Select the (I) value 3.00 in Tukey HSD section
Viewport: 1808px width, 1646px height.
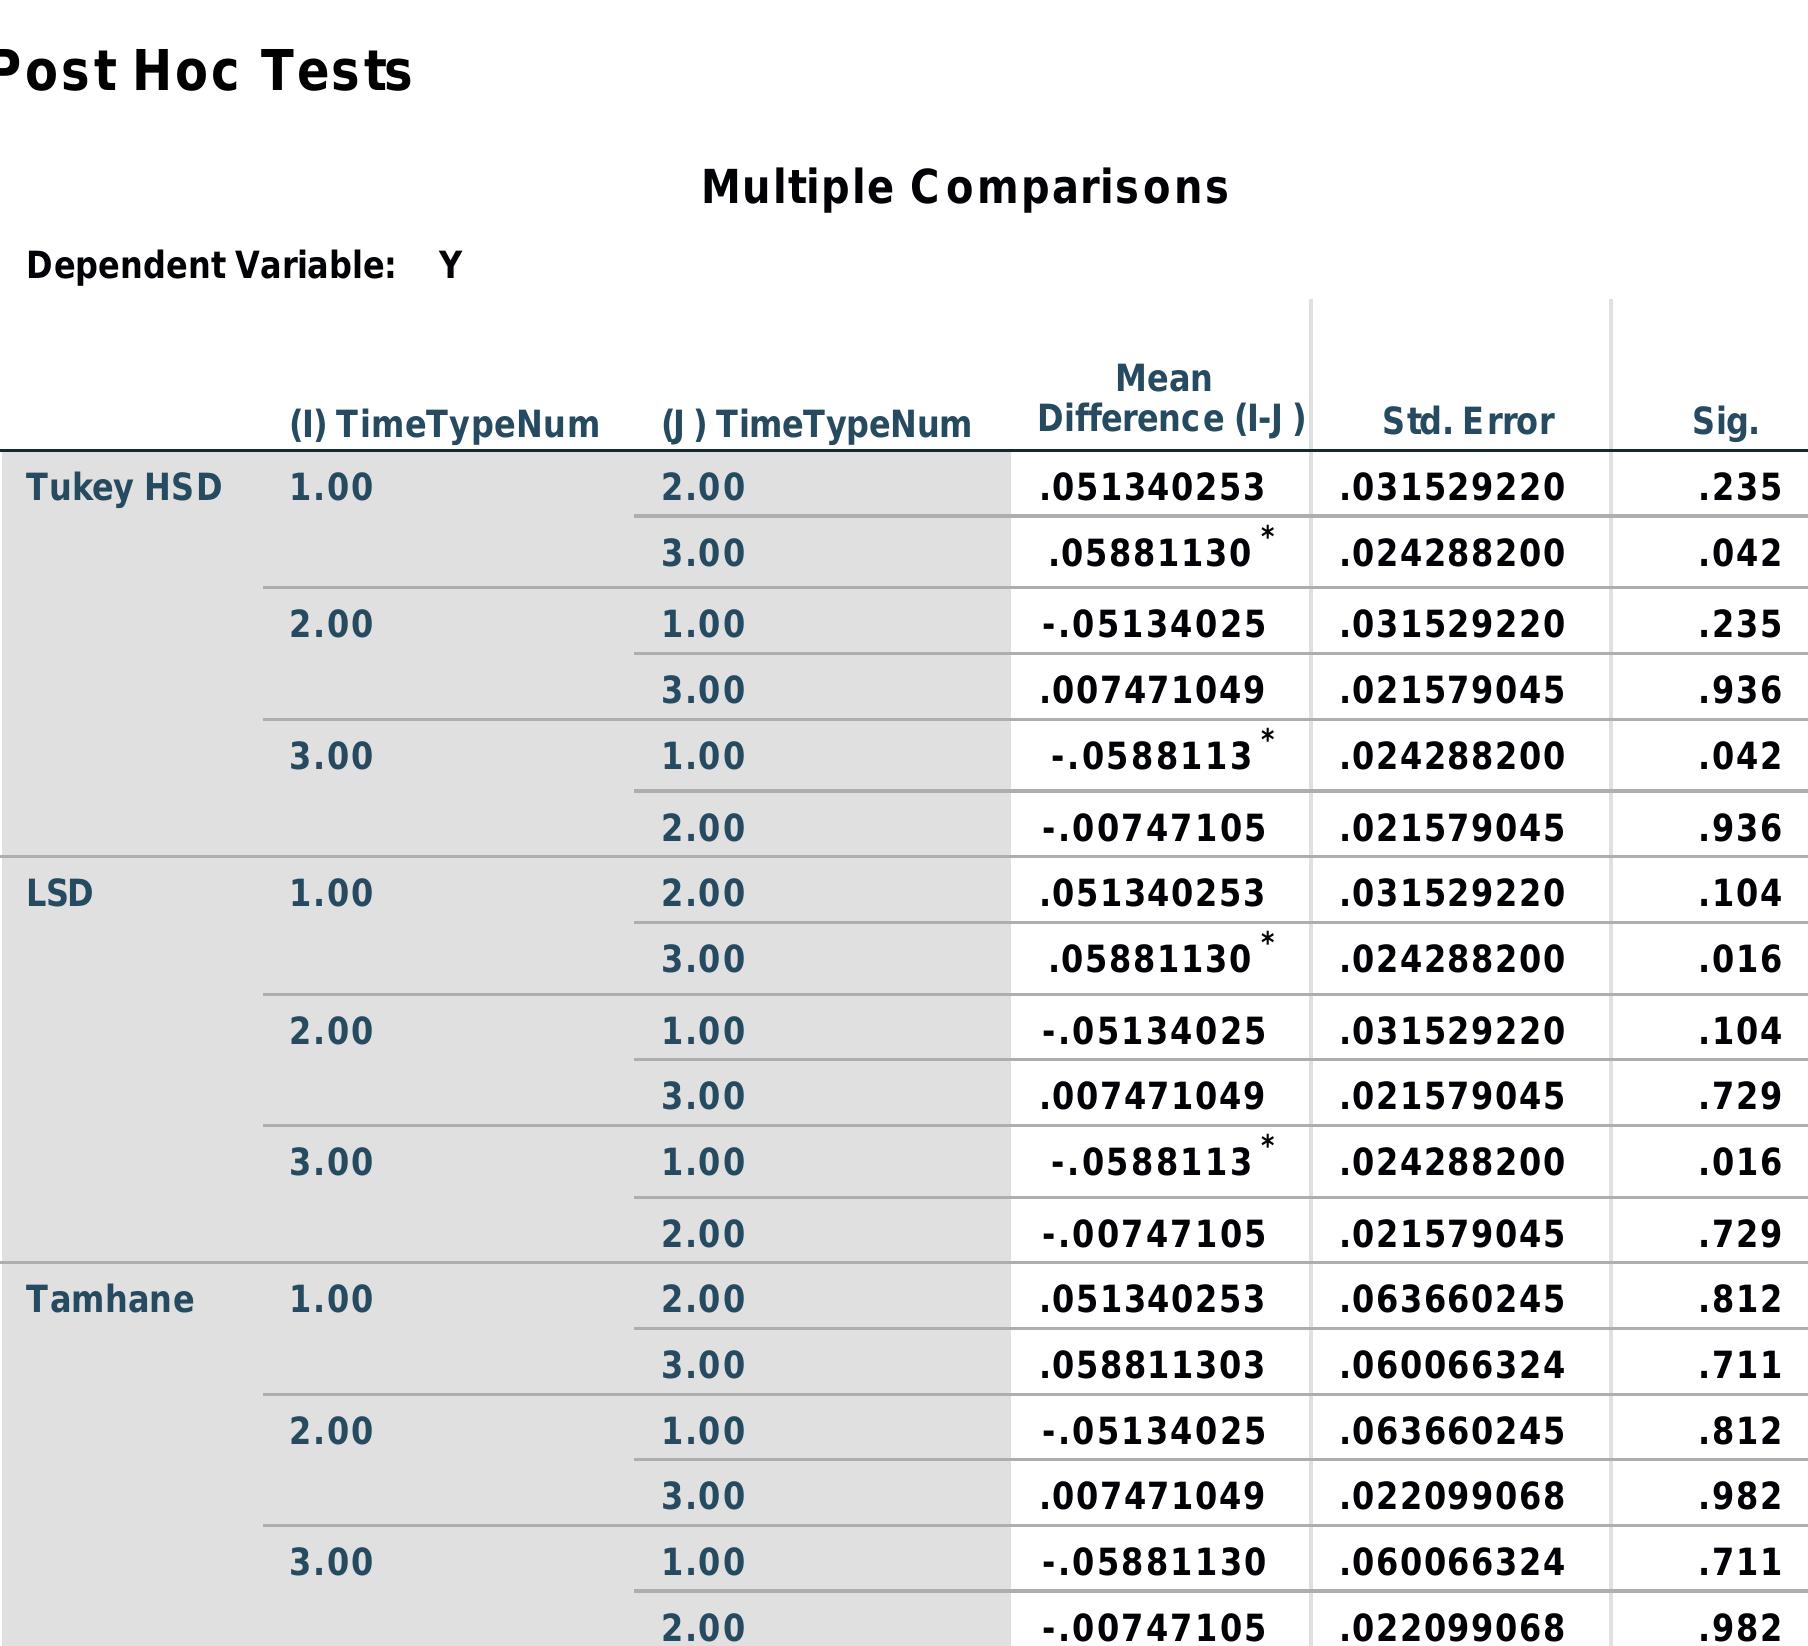click(331, 756)
